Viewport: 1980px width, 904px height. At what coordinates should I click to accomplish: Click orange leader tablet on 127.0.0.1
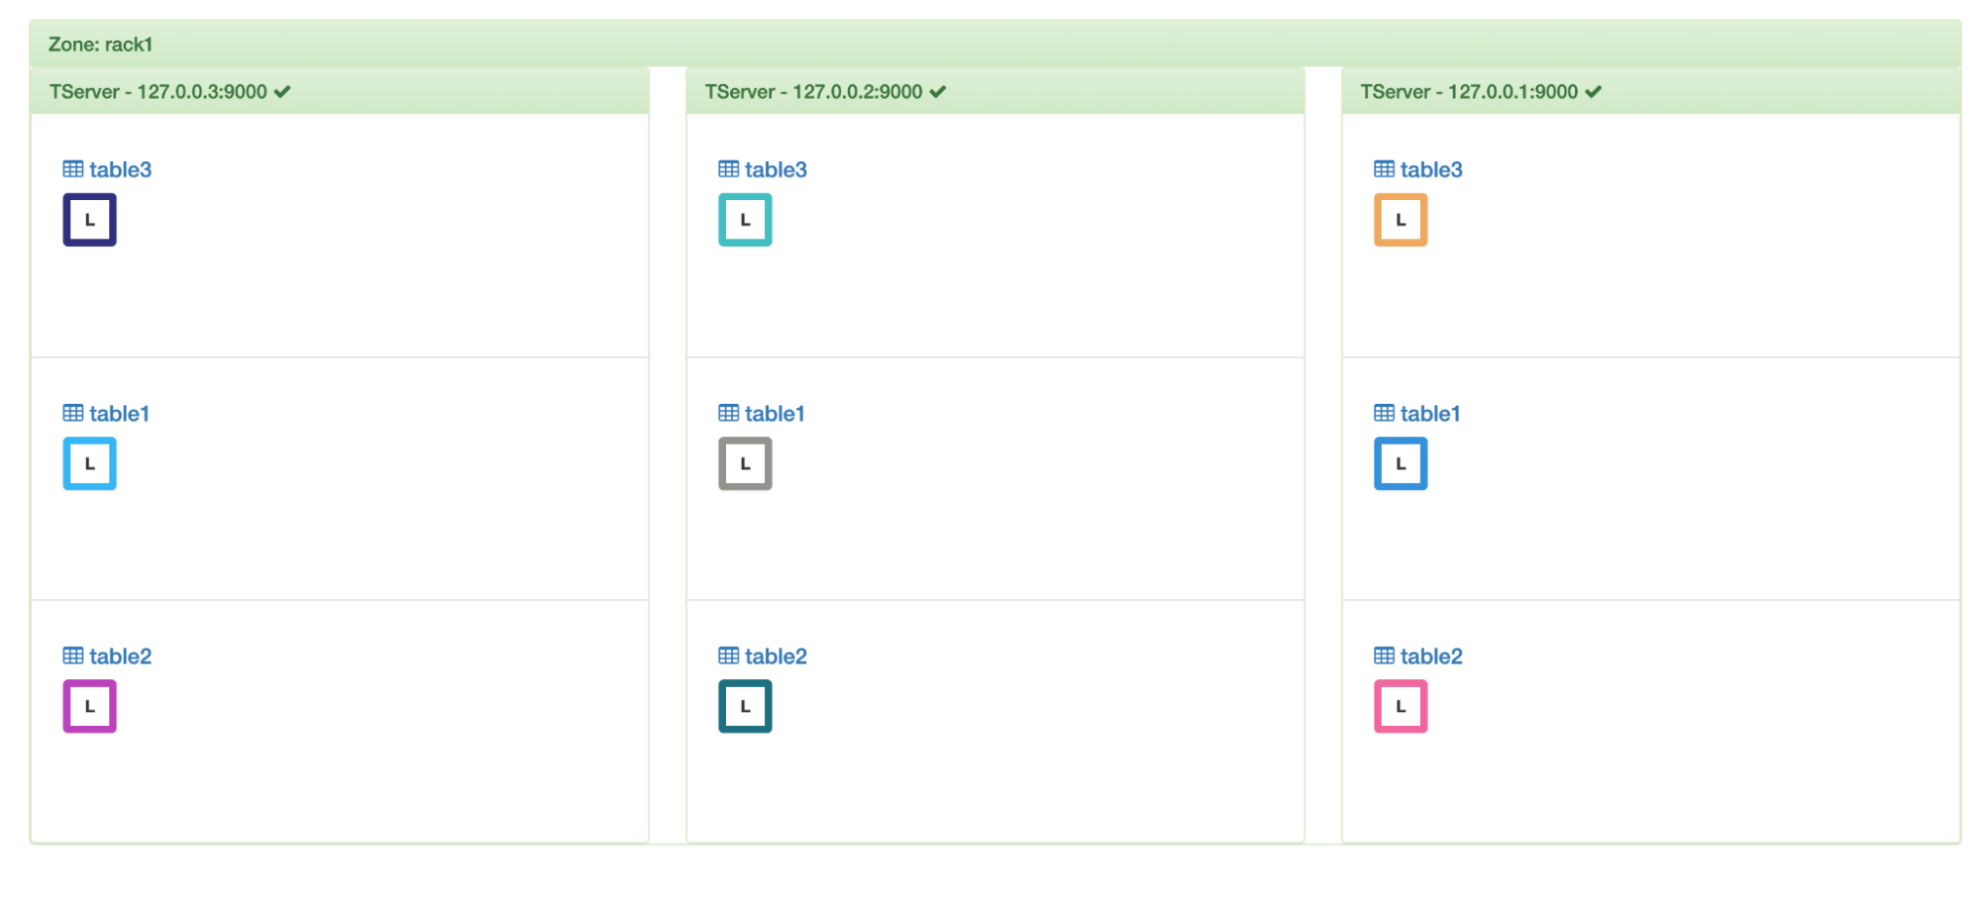[x=1400, y=220]
